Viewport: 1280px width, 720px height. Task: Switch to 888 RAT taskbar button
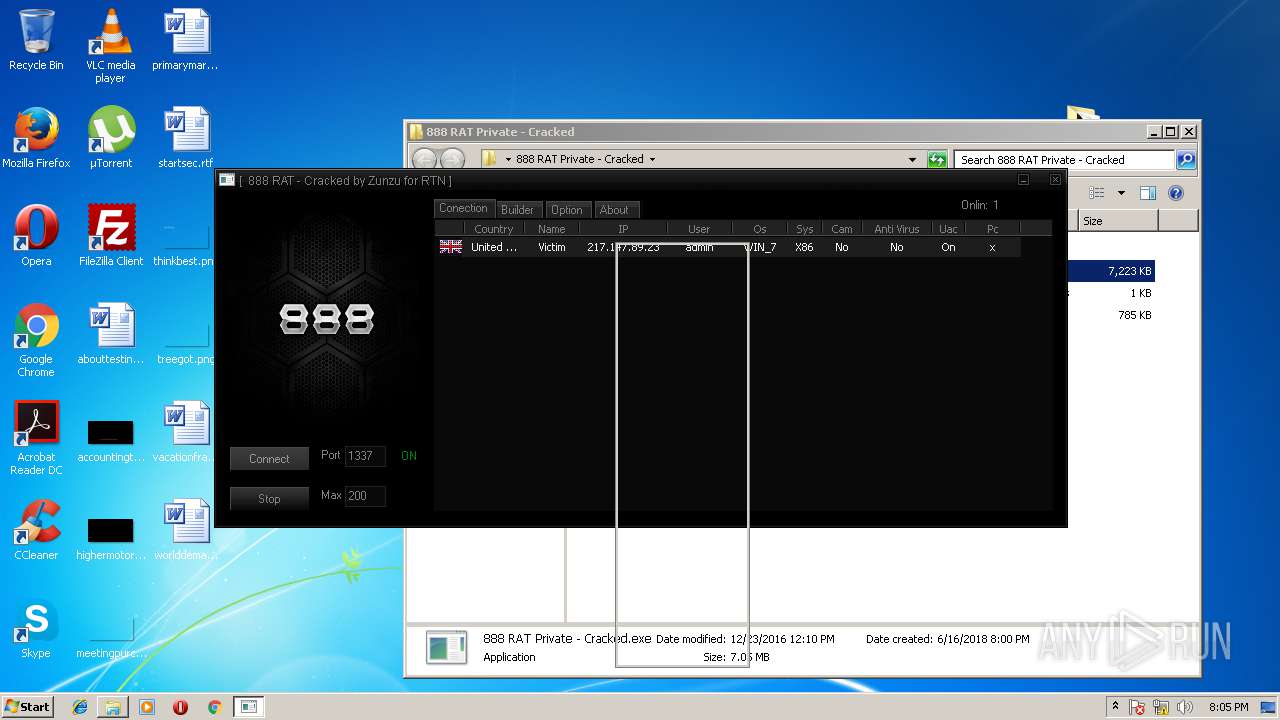pyautogui.click(x=248, y=707)
